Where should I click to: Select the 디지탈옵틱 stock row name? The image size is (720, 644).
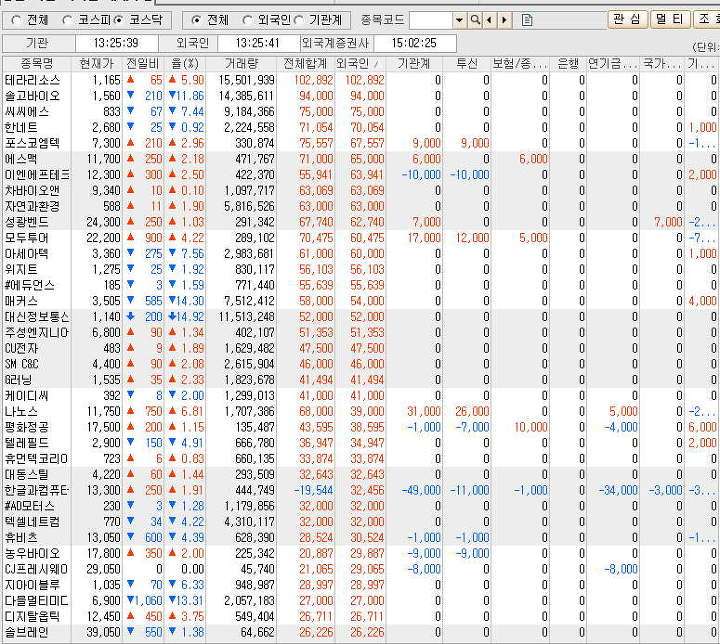click(33, 616)
